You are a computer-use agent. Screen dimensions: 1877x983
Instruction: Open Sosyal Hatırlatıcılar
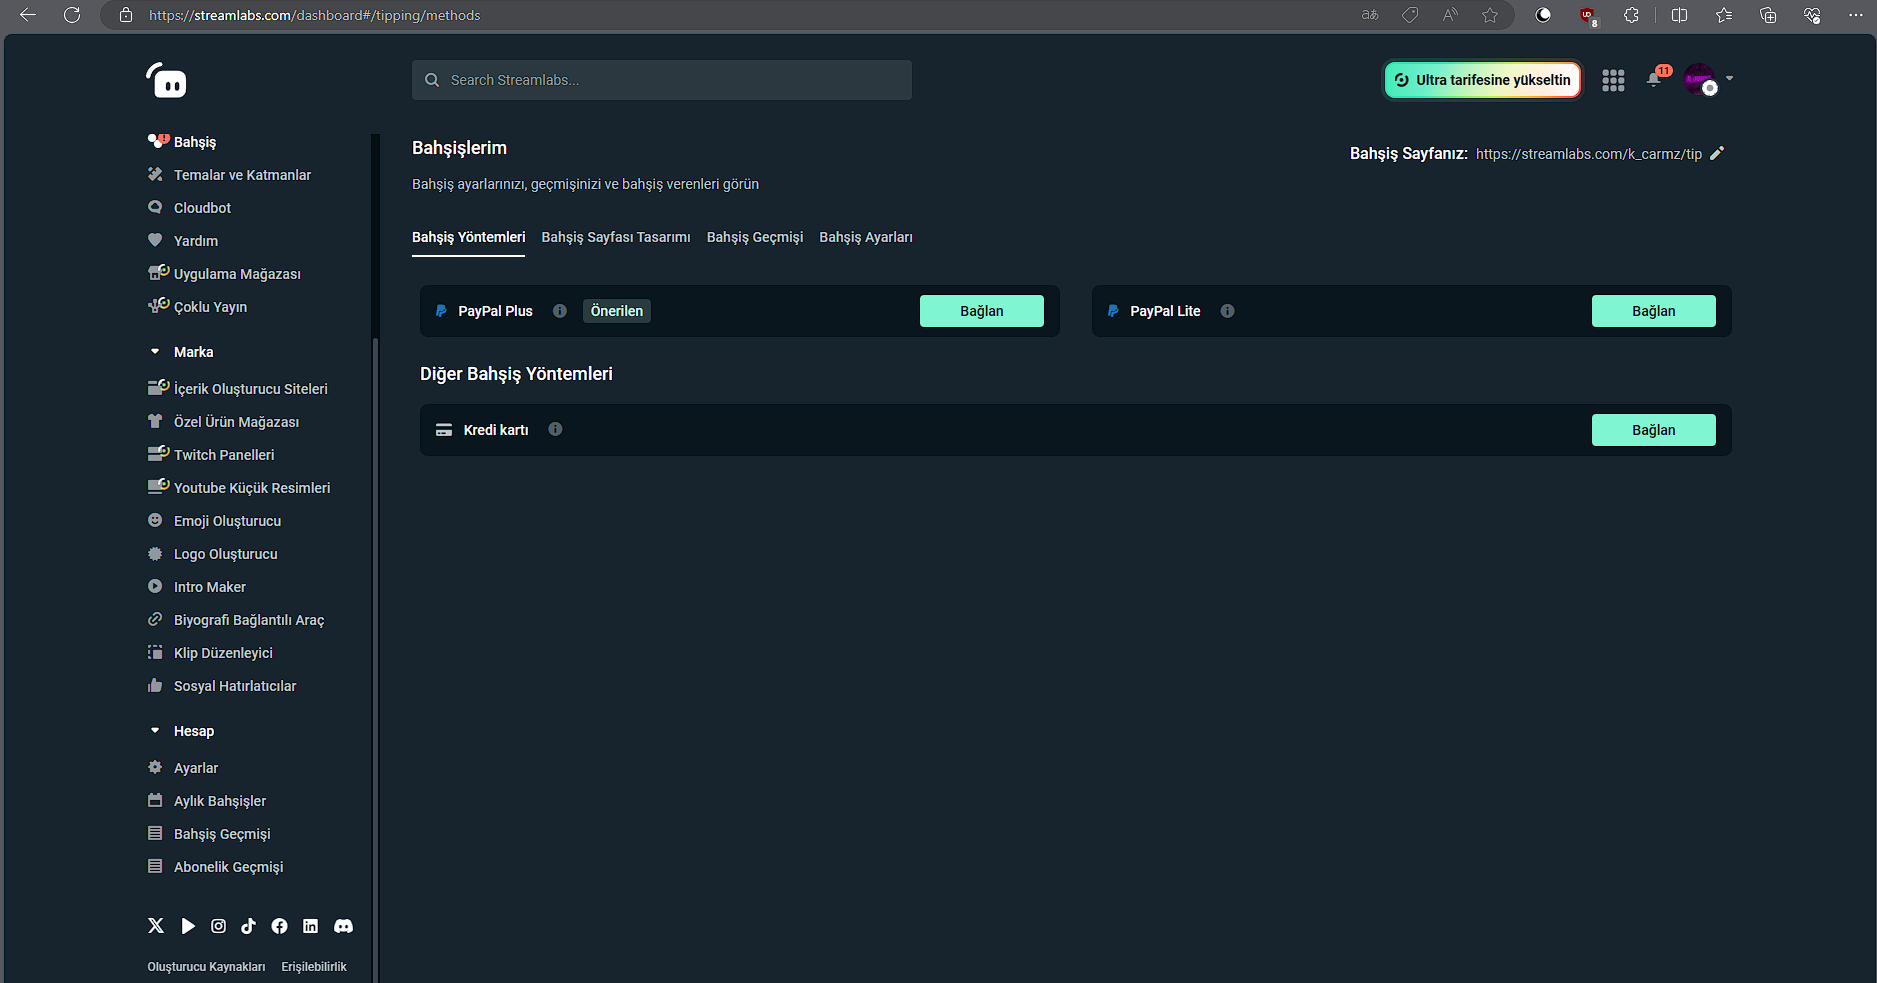235,686
